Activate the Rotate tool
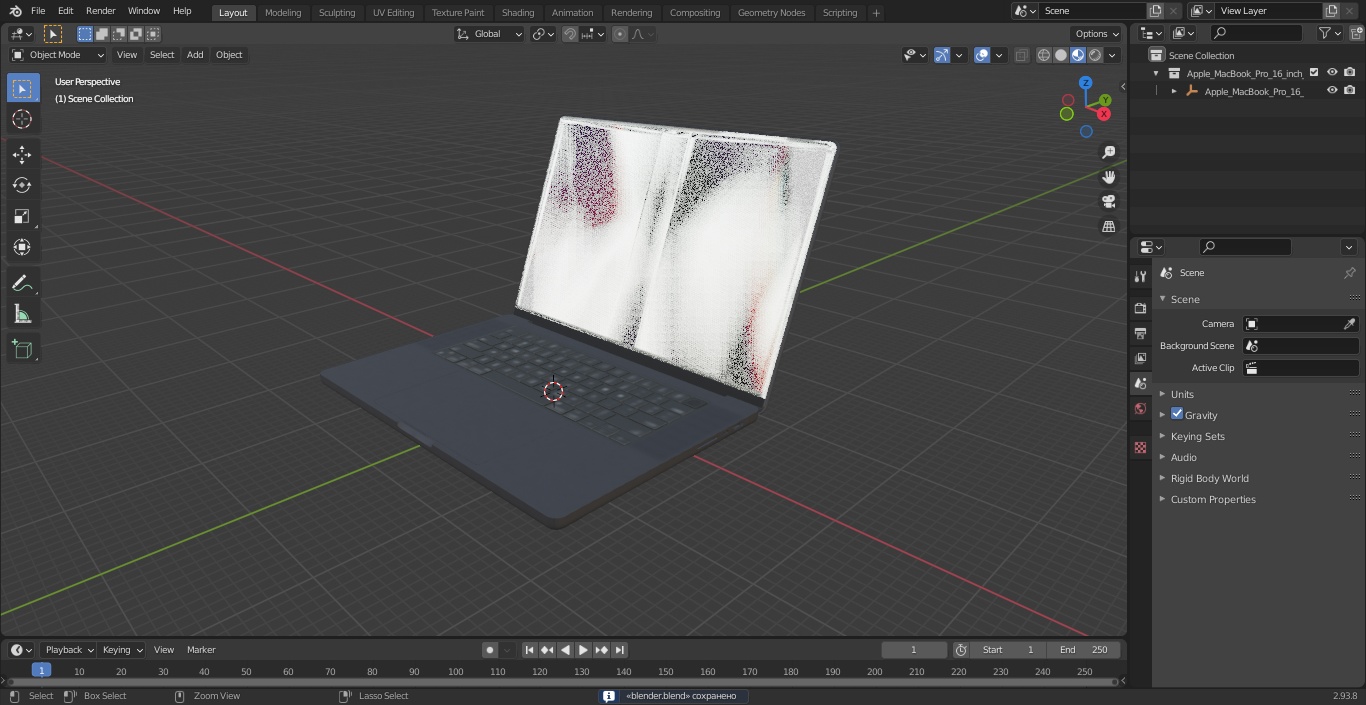Viewport: 1366px width, 705px height. (22, 185)
